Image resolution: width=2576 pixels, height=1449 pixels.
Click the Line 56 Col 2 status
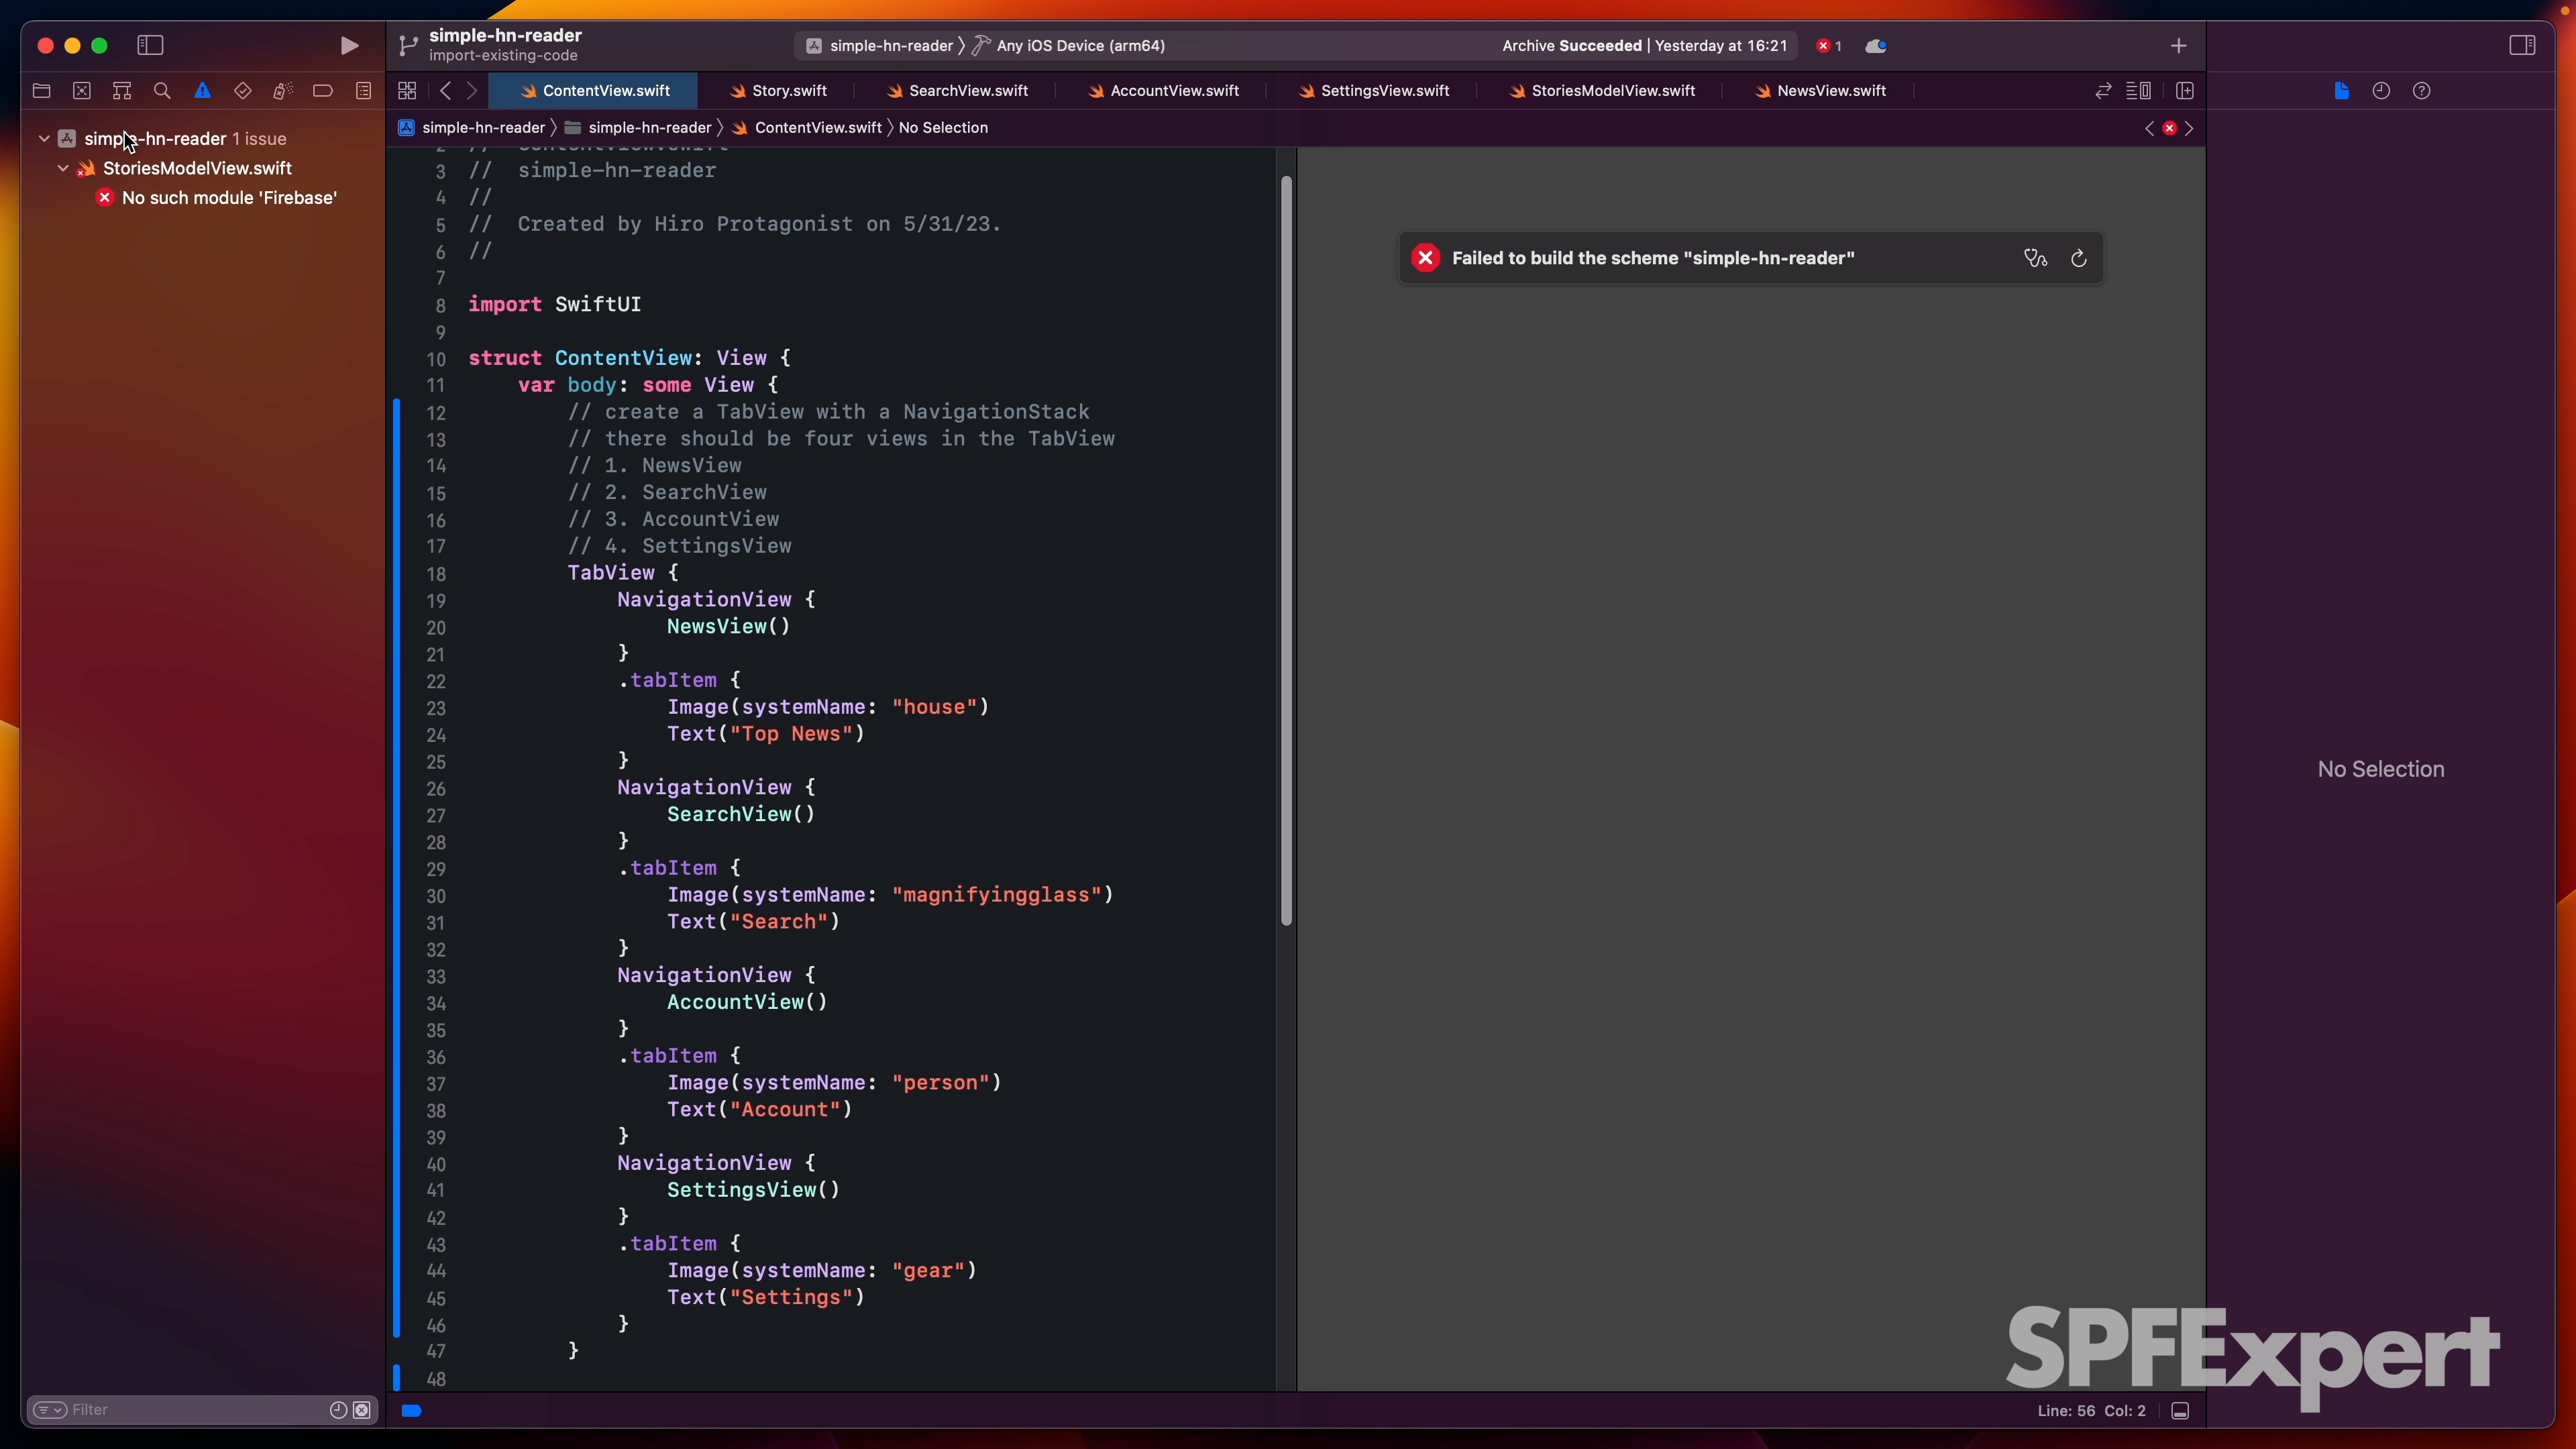[x=2091, y=1410]
